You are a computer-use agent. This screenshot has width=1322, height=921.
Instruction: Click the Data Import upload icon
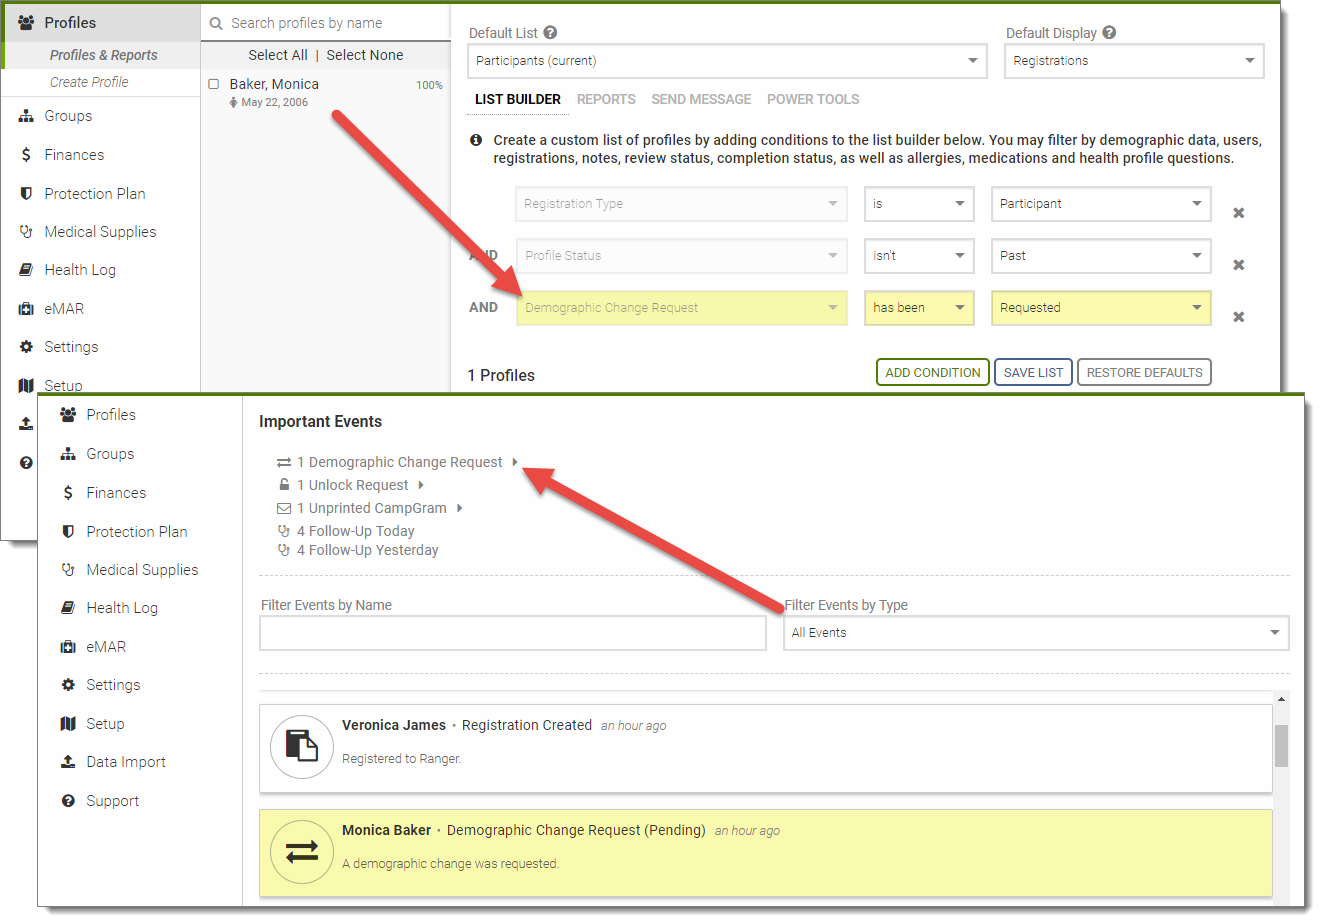tap(68, 762)
